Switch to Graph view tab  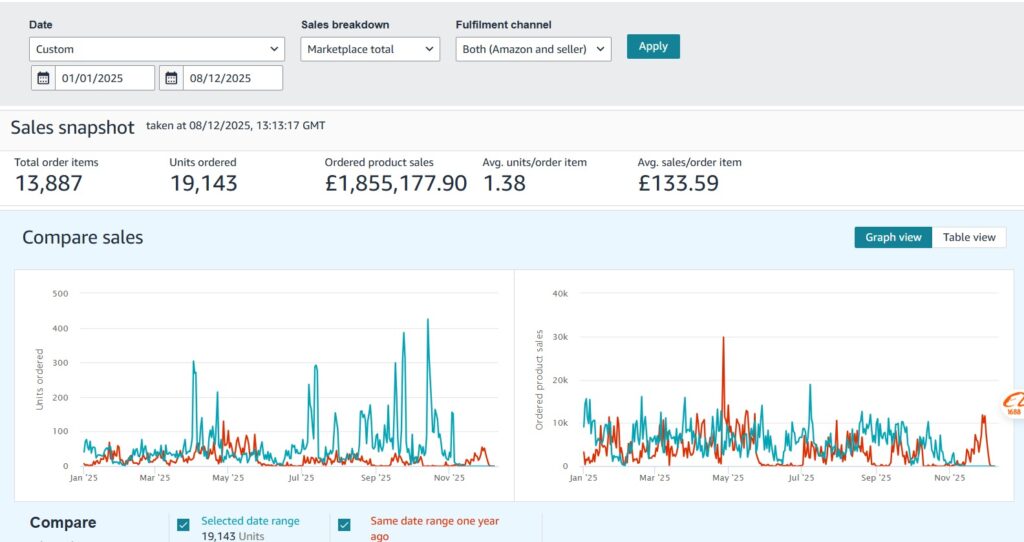click(893, 237)
